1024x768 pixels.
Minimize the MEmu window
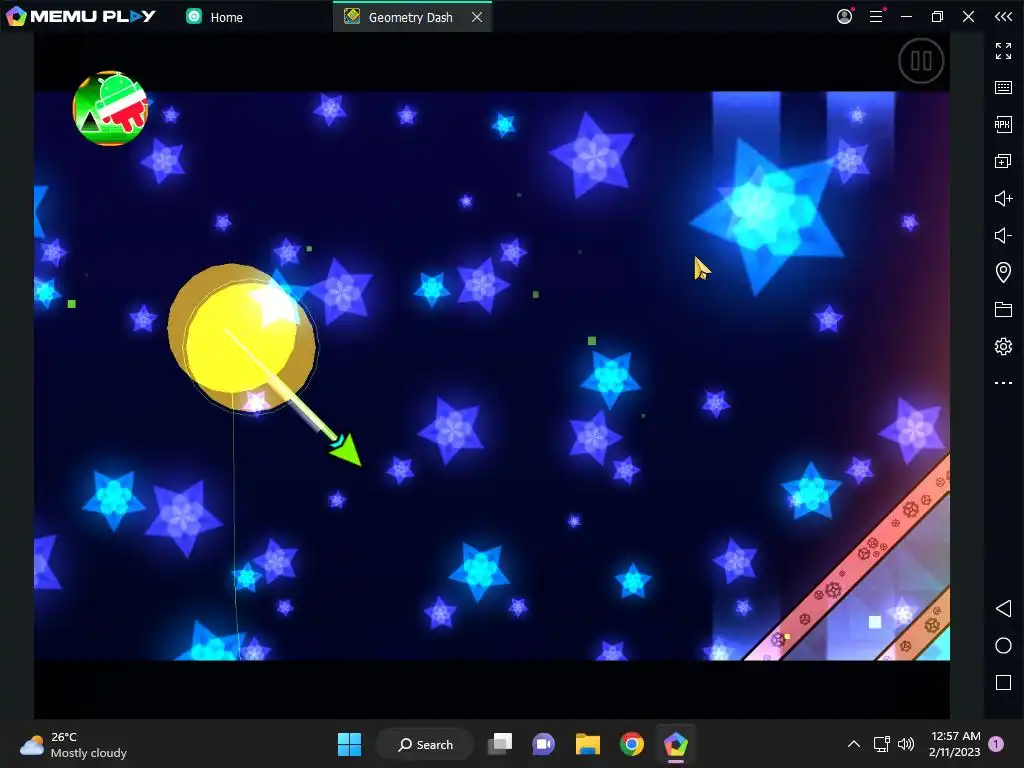(x=906, y=16)
